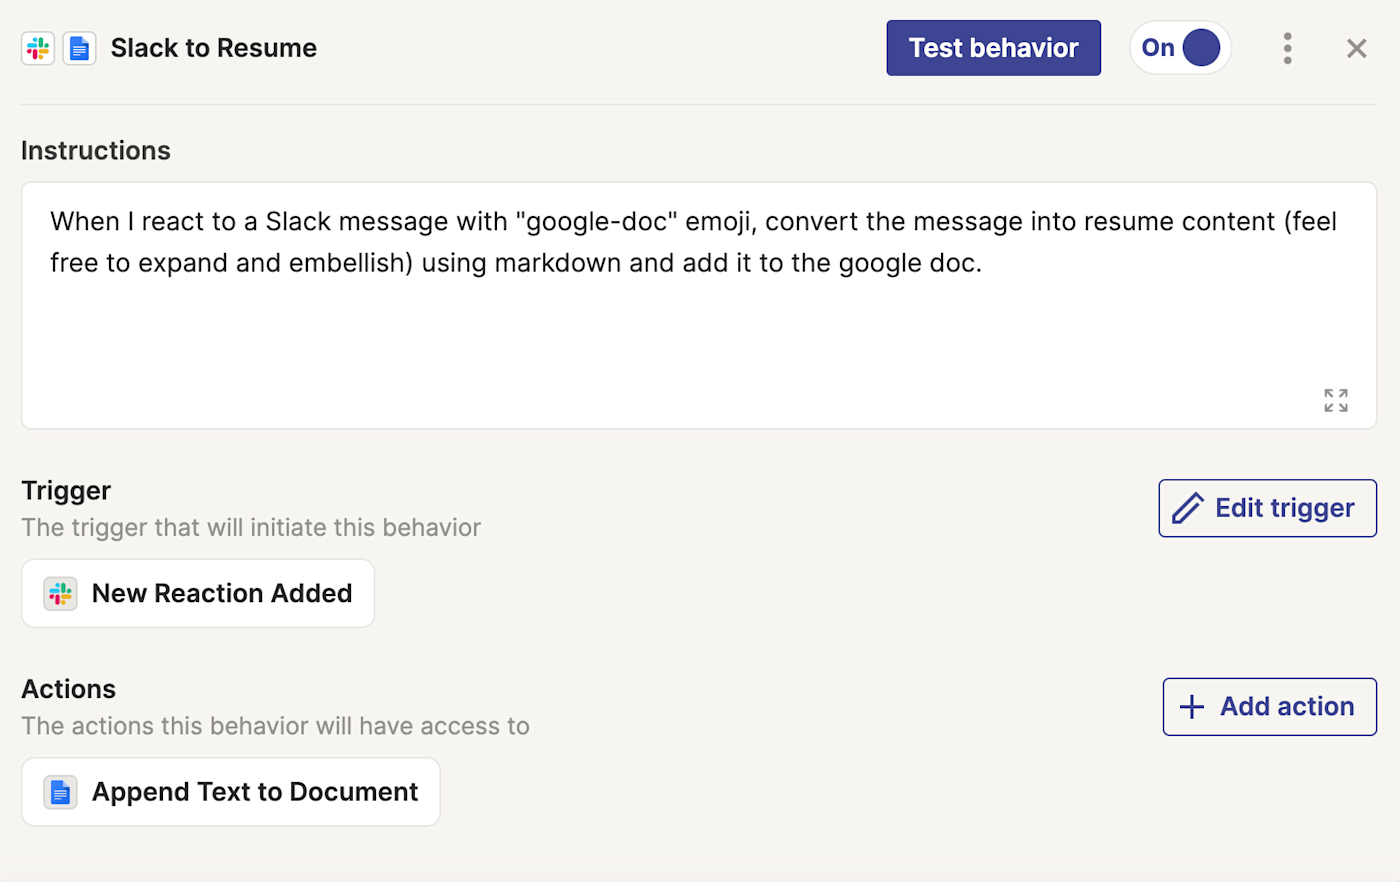
Task: Click the Slack icon on New Reaction Added
Action: click(60, 593)
